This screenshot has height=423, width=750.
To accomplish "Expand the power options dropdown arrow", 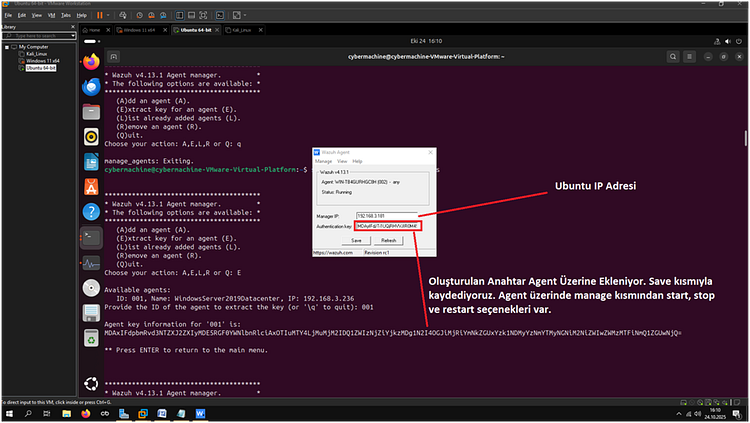I will 108,15.
